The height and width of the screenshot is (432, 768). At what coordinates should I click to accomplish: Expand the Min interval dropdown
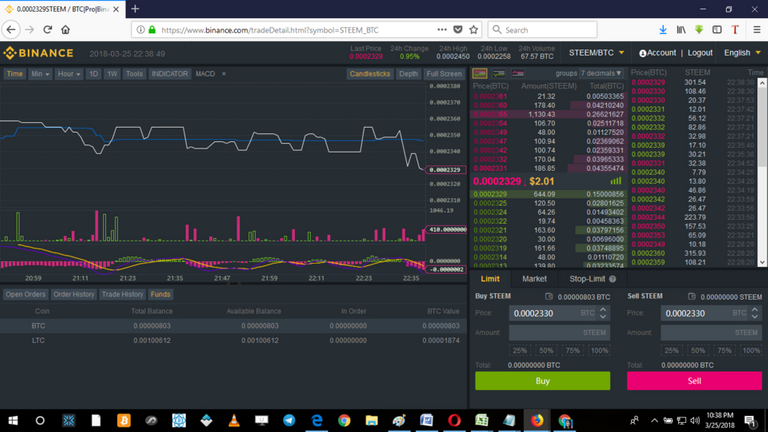coord(40,74)
